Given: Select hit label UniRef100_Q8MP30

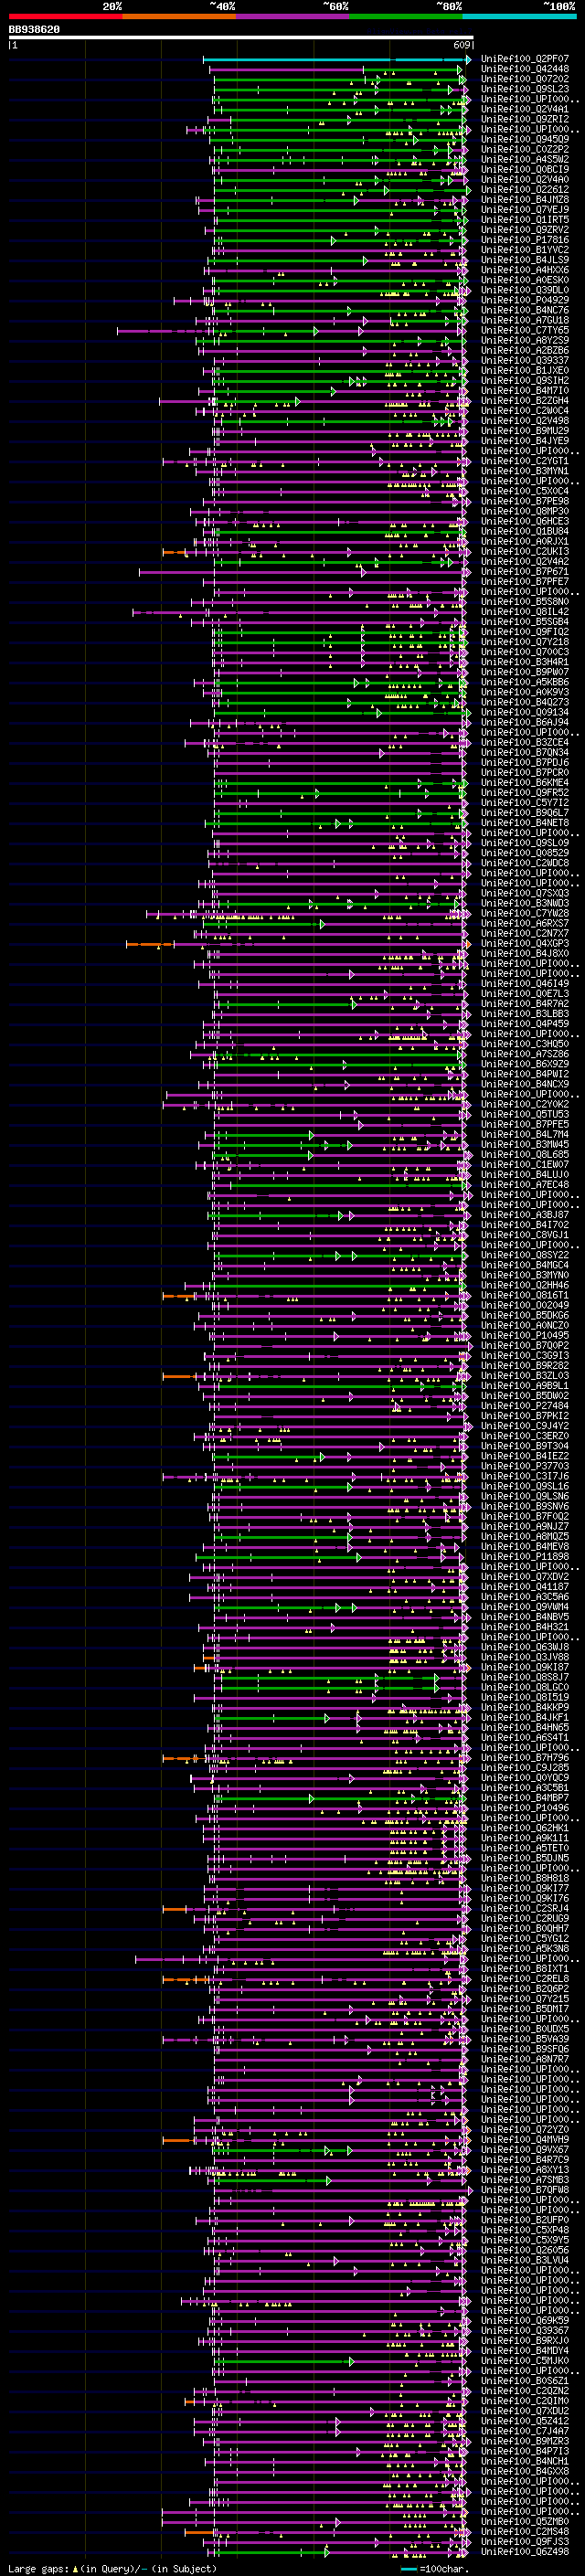Looking at the screenshot, I should tap(524, 511).
